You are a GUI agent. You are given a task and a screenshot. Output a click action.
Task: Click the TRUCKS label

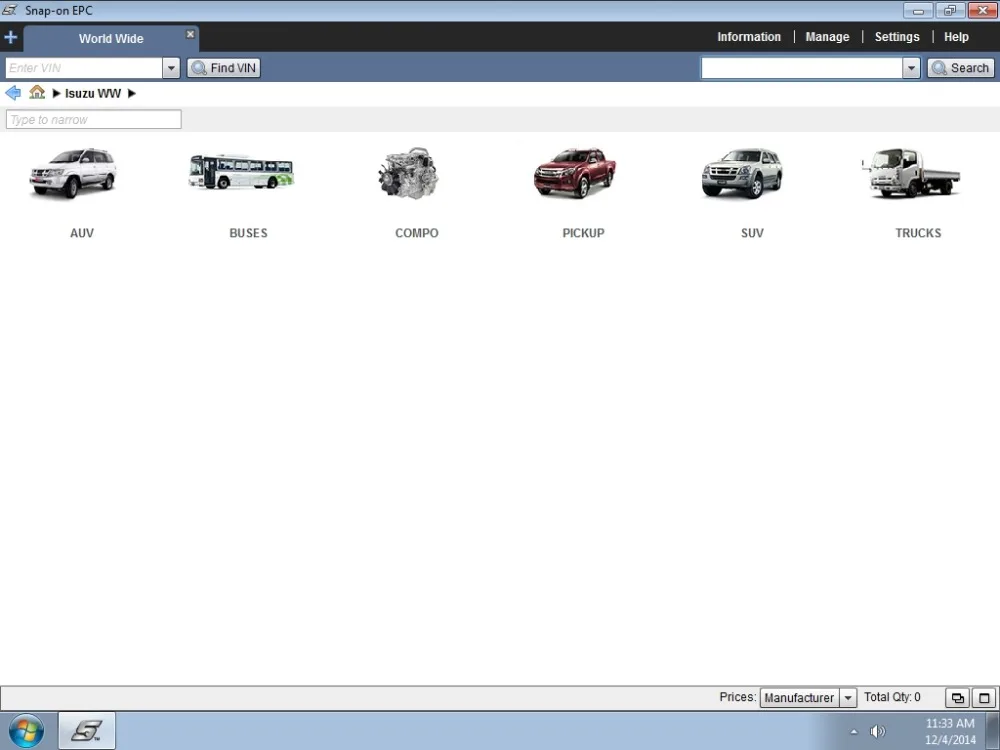click(918, 233)
